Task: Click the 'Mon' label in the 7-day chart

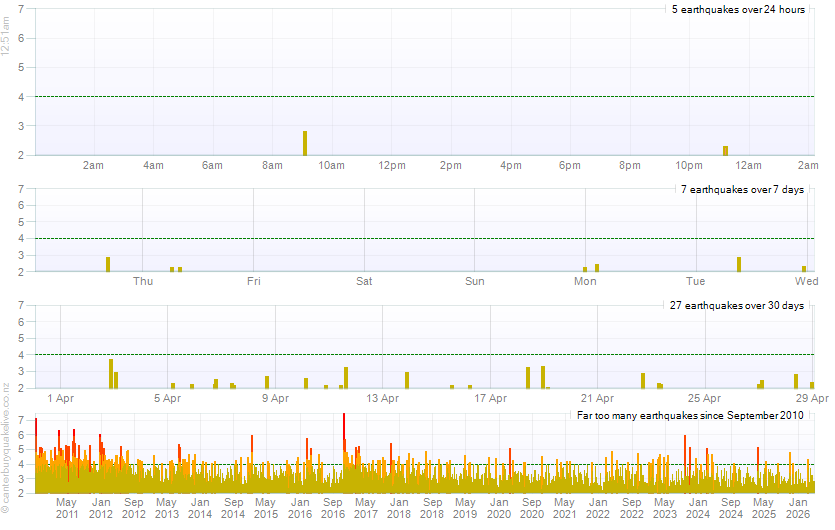Action: coord(585,281)
